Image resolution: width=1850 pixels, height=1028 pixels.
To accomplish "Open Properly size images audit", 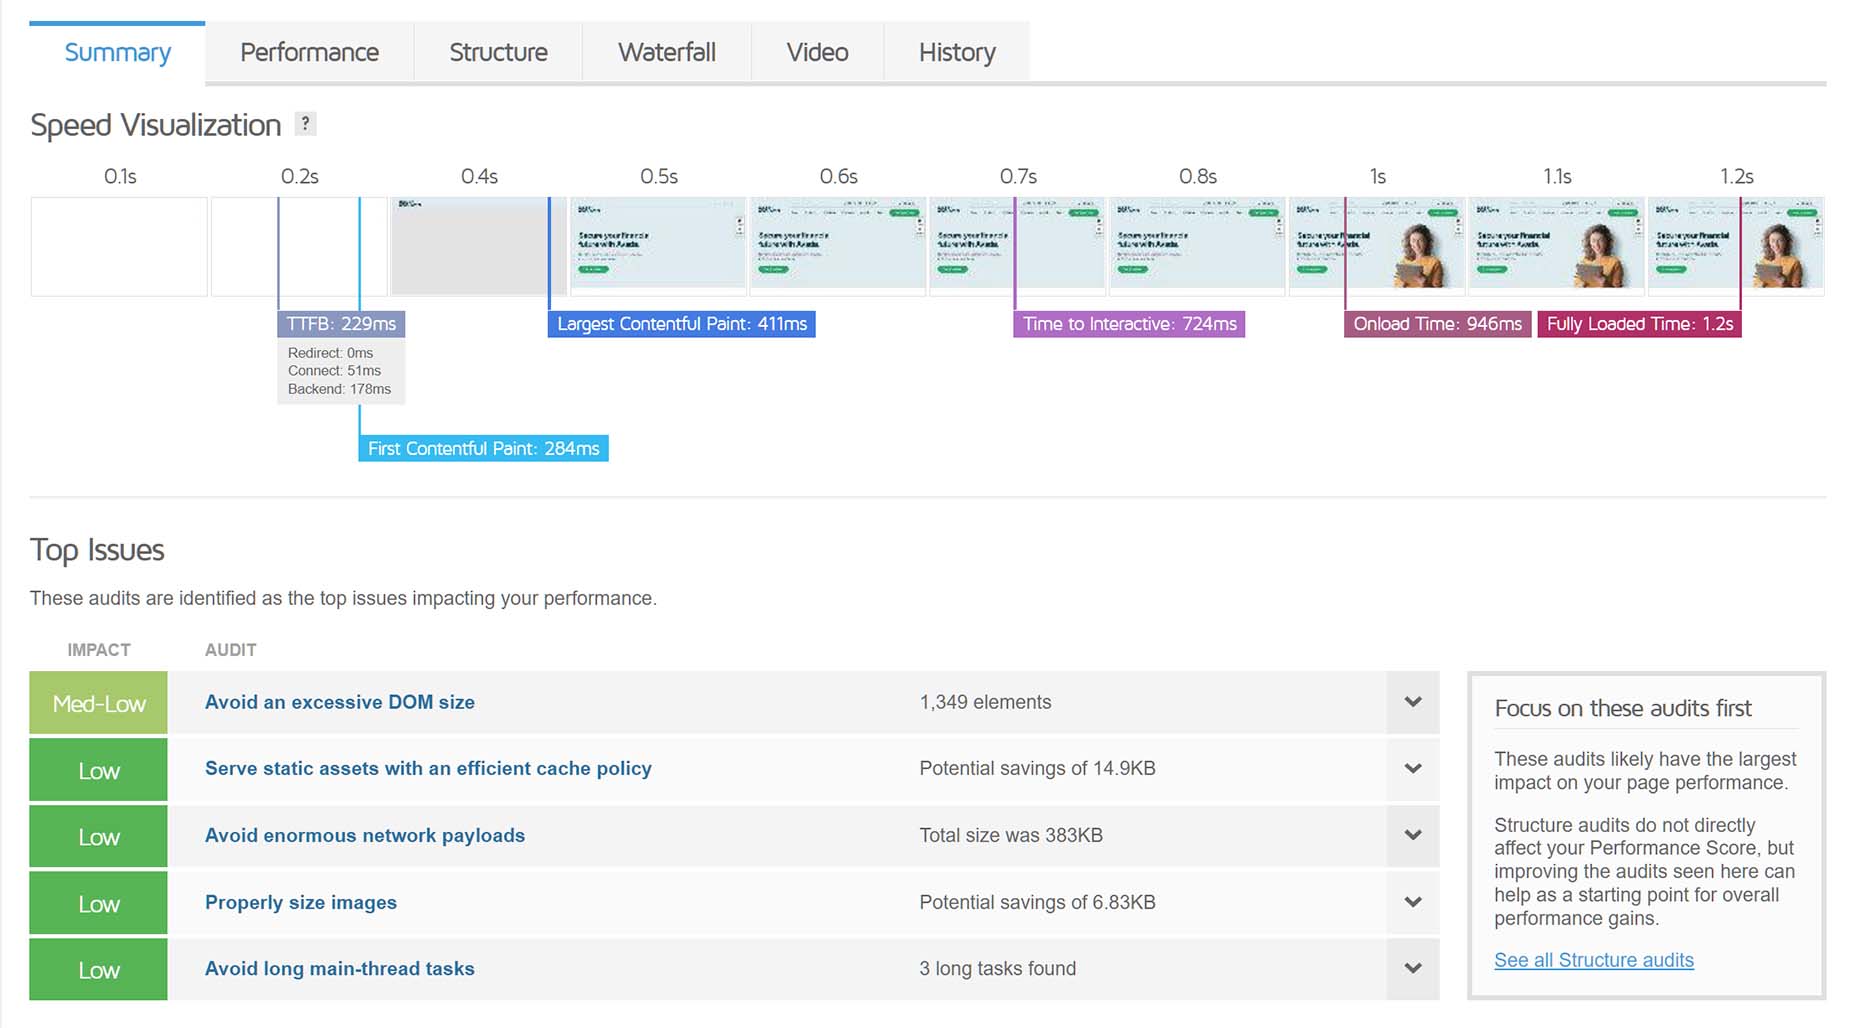I will [x=301, y=902].
